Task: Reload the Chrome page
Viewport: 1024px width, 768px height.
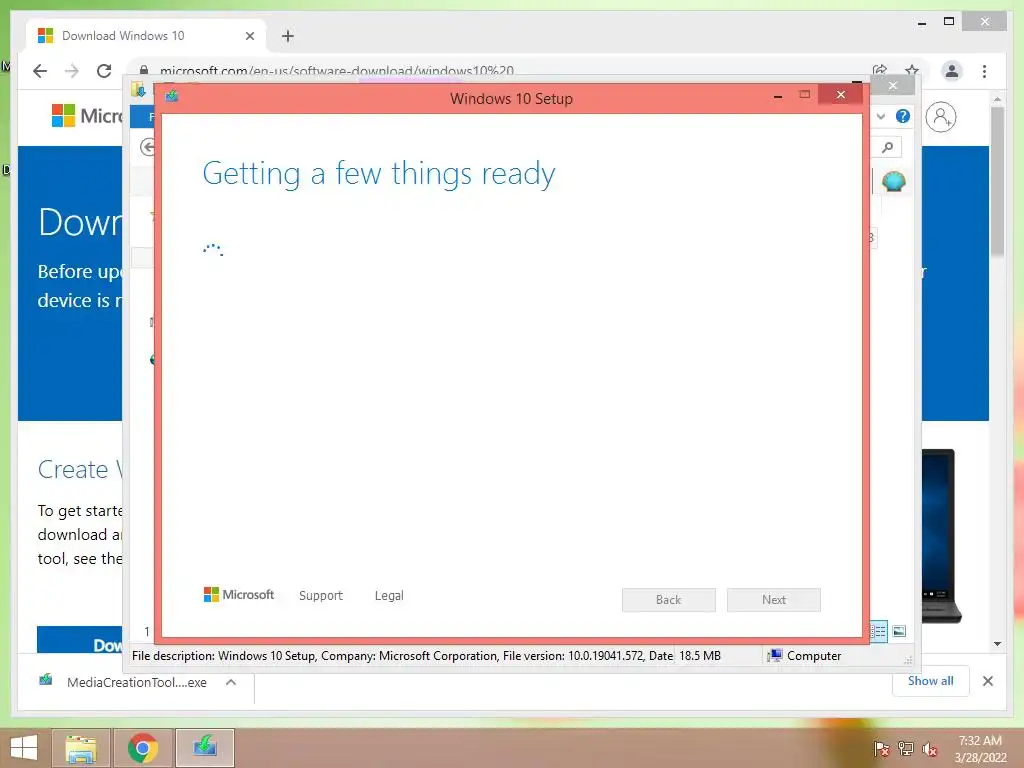Action: (x=104, y=71)
